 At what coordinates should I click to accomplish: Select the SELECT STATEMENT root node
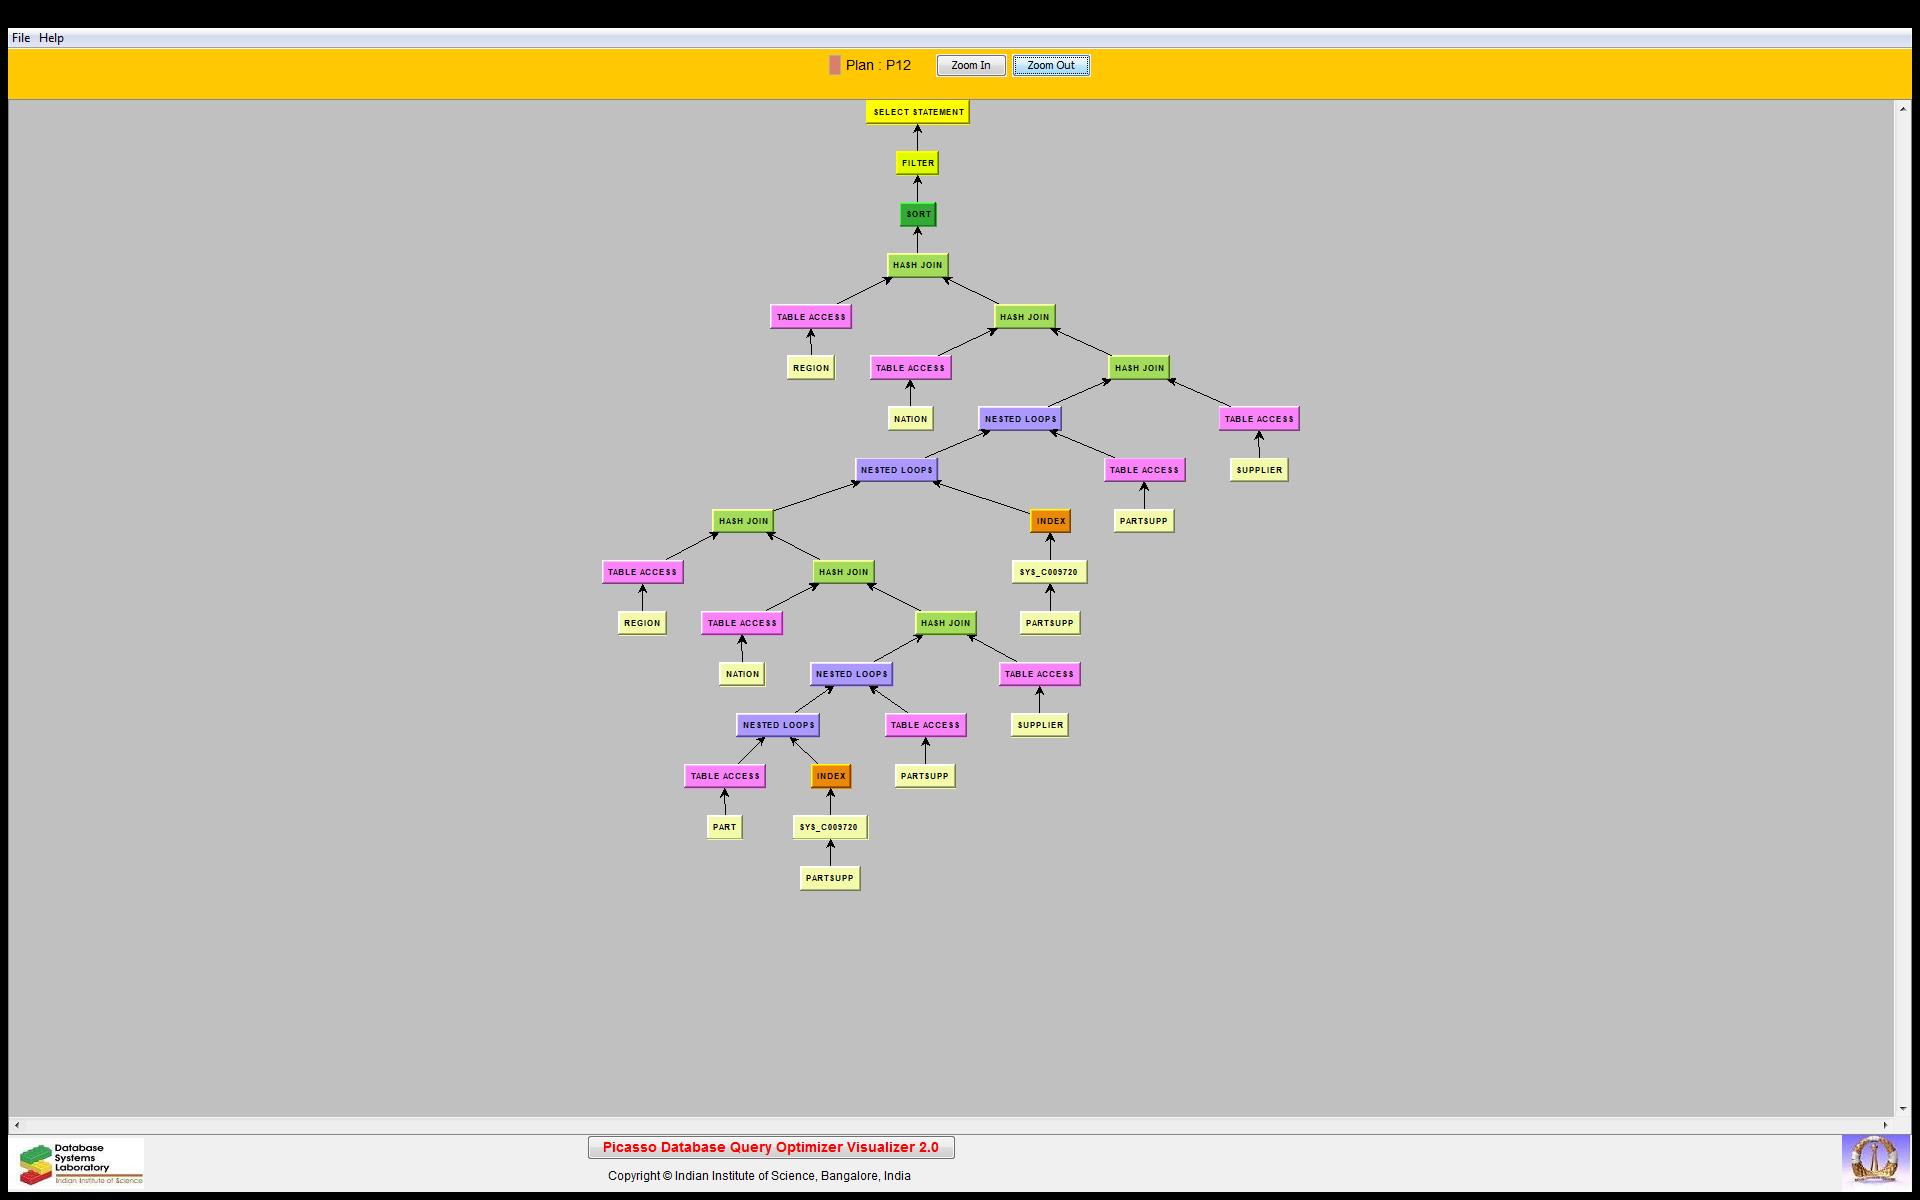(917, 112)
